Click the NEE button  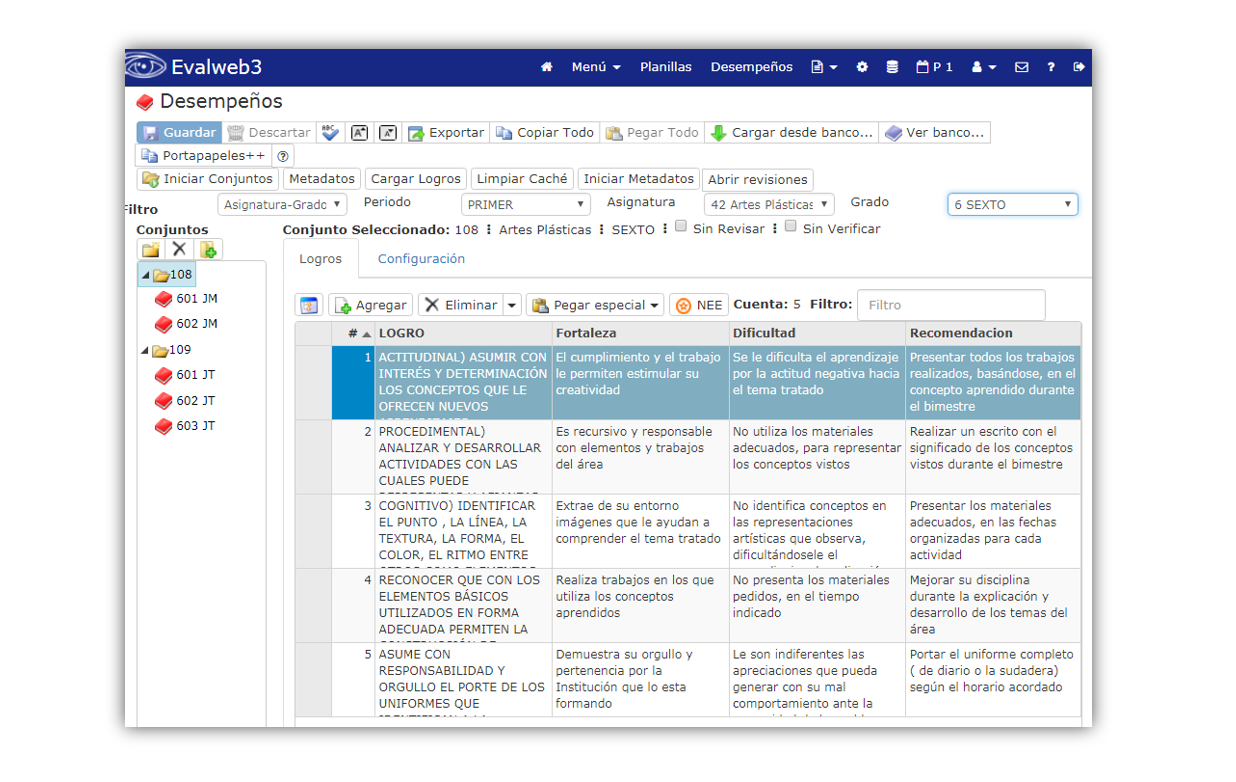point(698,305)
